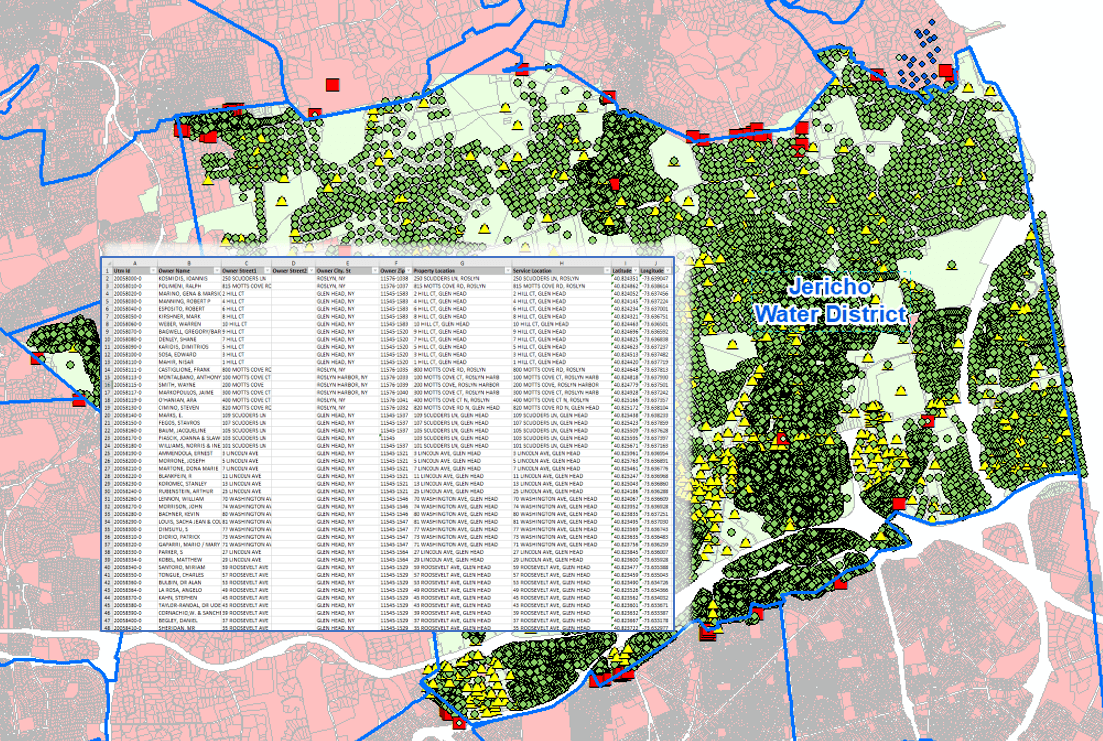
Task: Open the Owner Street2 filter dropdown arrow
Action: point(311,271)
